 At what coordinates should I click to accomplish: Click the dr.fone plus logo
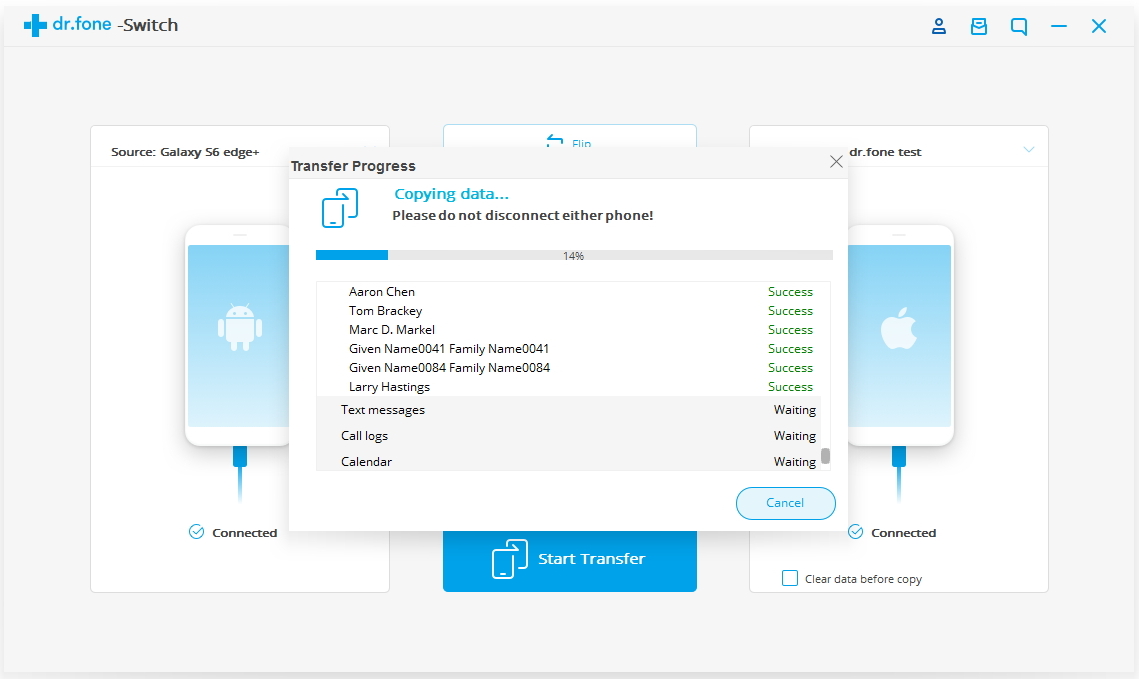point(36,26)
